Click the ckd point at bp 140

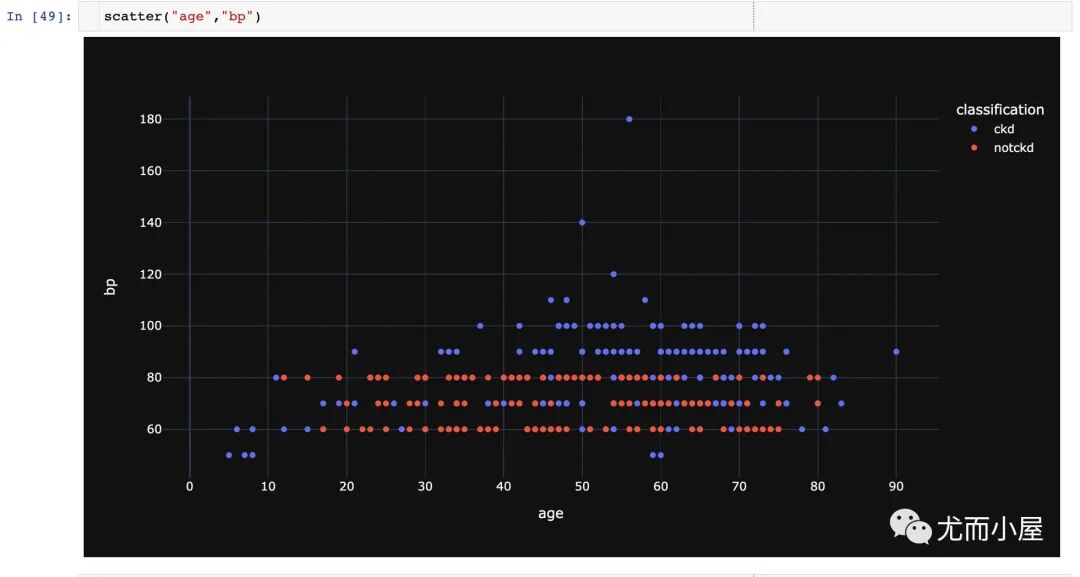(x=582, y=222)
